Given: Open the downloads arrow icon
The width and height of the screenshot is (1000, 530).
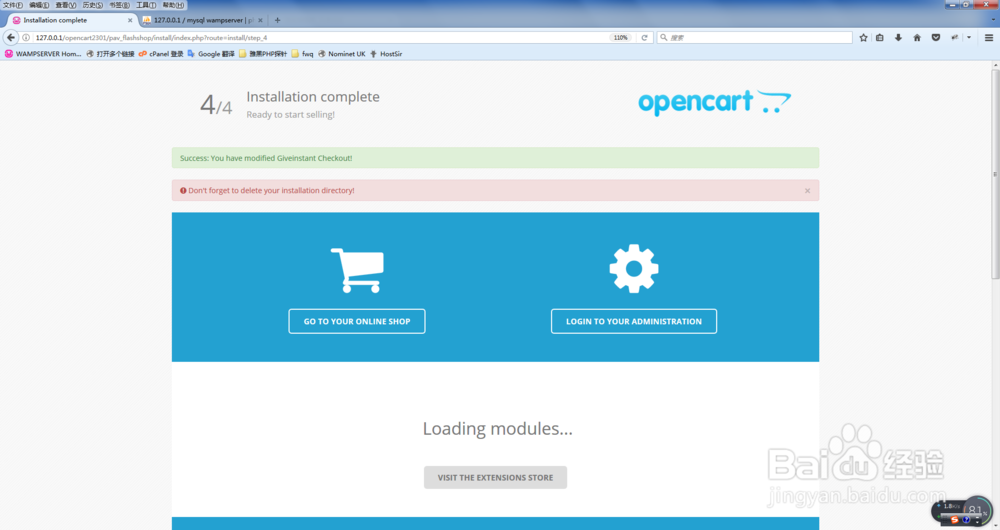Looking at the screenshot, I should (x=898, y=38).
